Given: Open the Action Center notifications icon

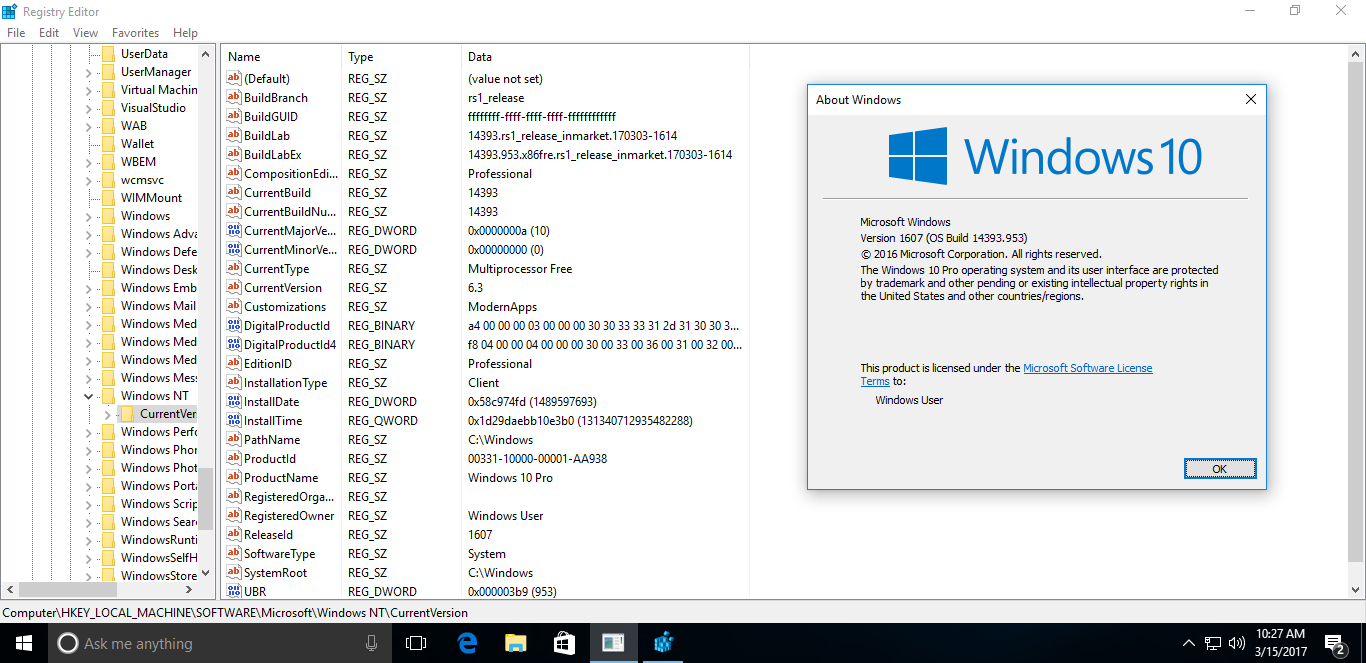Looking at the screenshot, I should click(x=1335, y=643).
